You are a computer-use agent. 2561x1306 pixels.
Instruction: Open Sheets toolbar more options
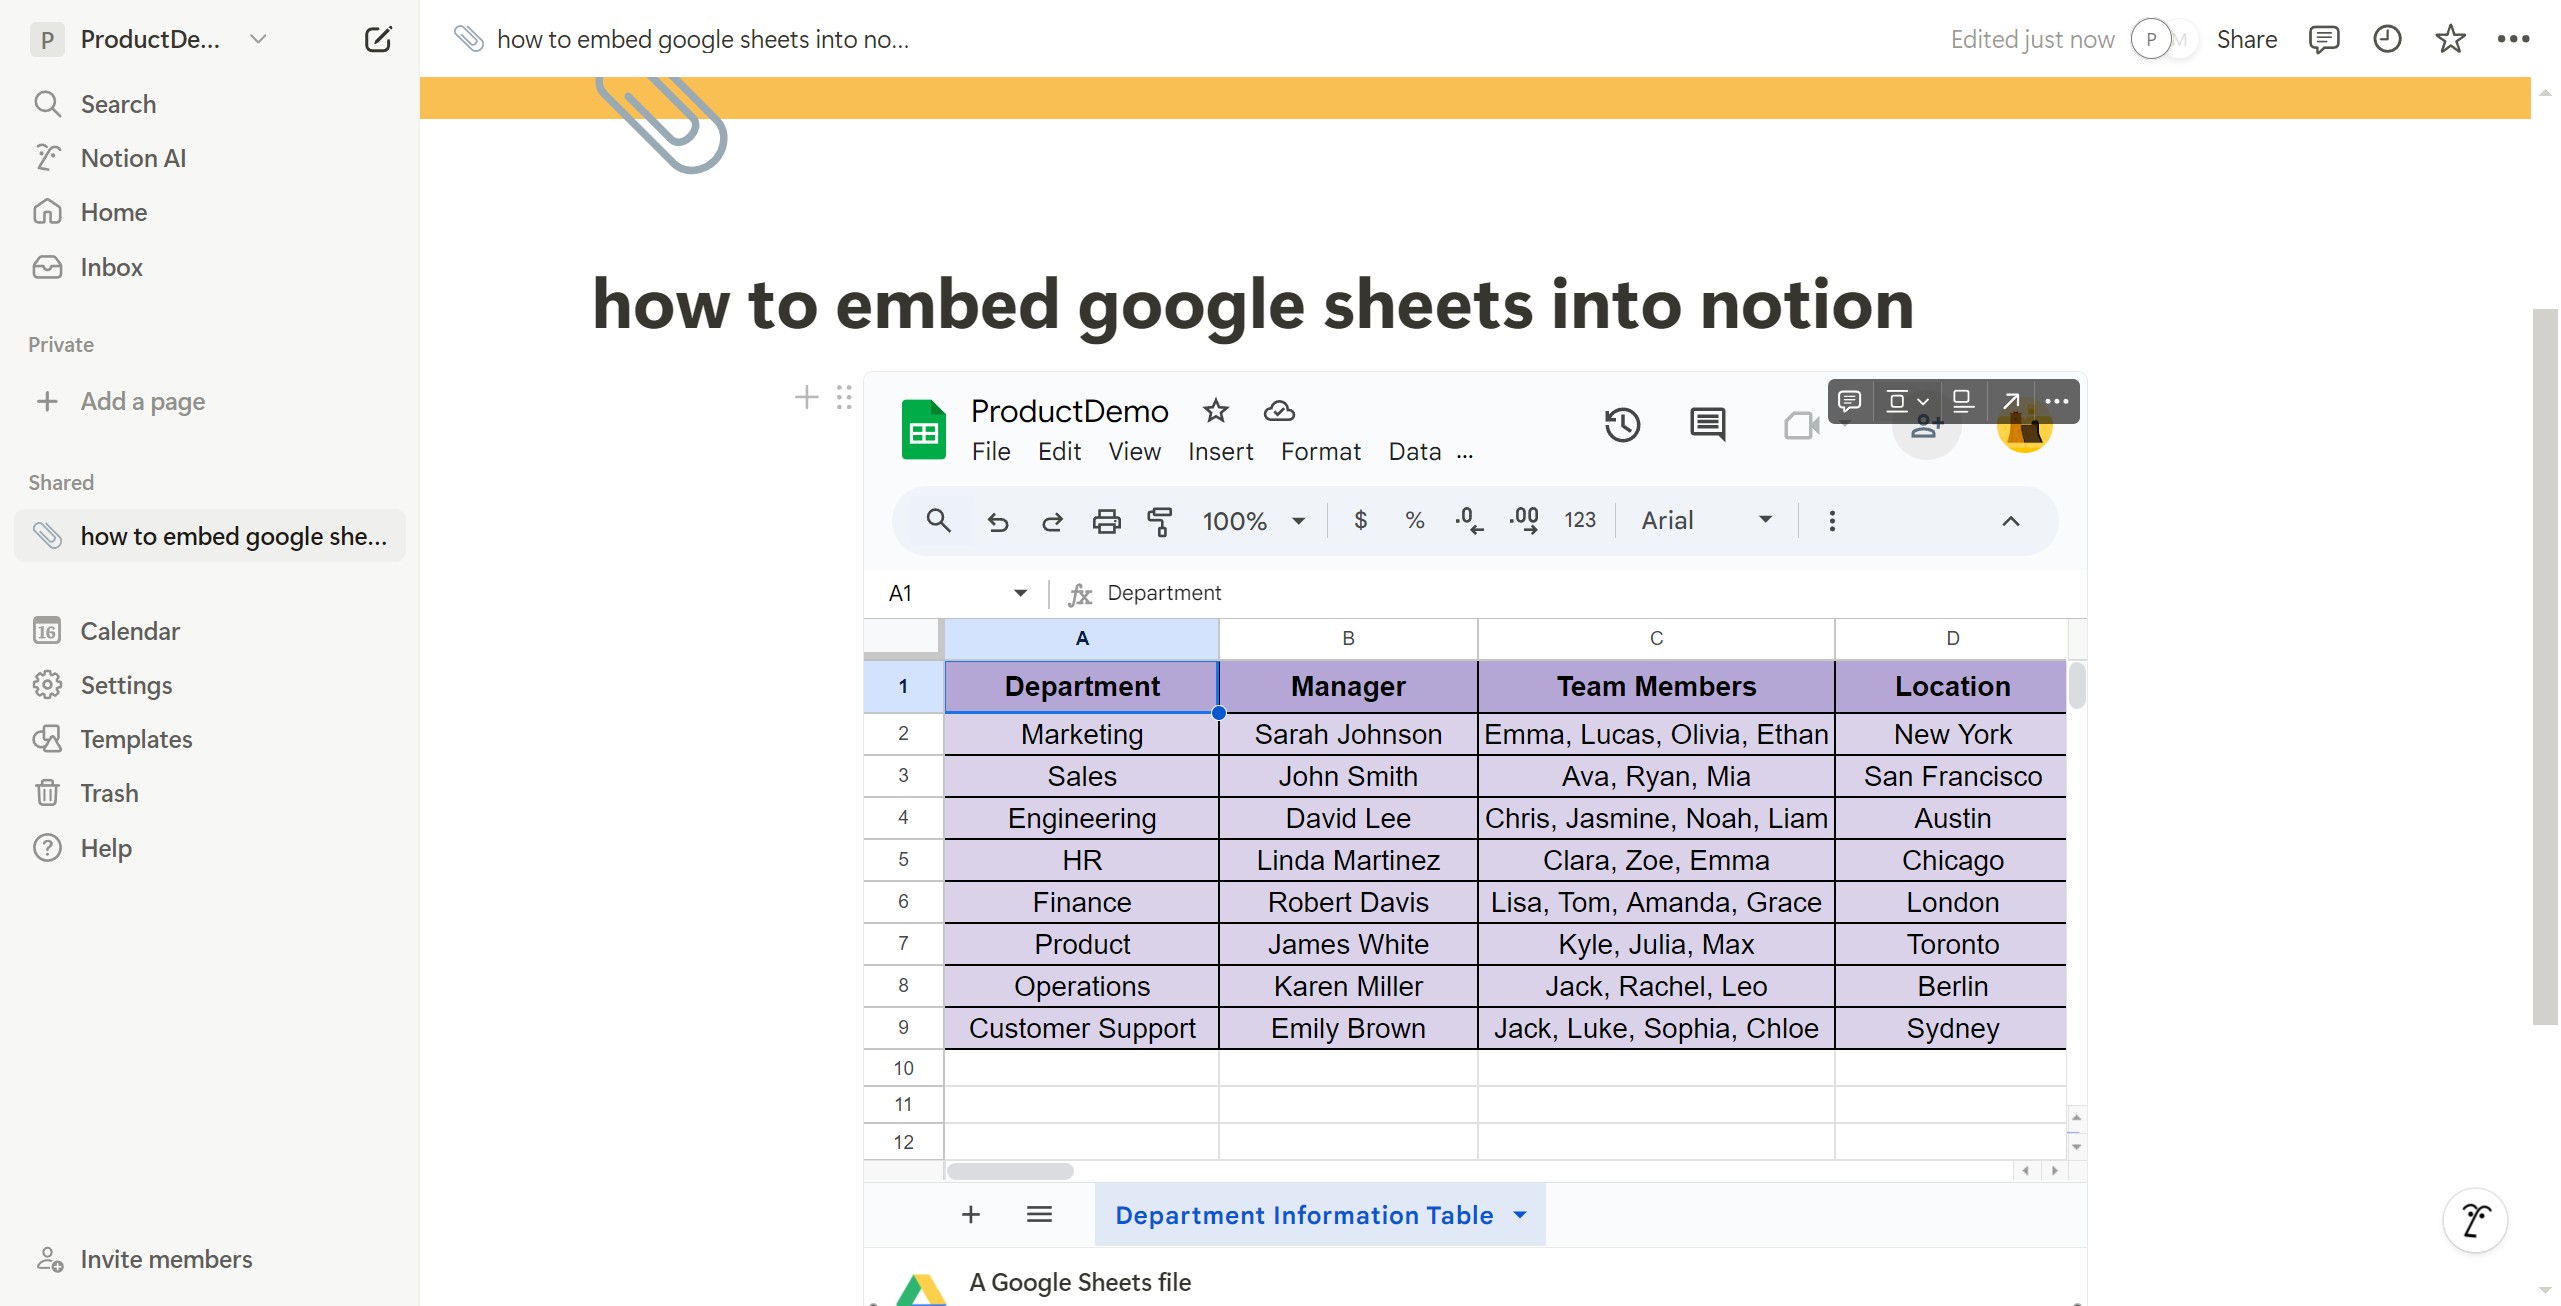coord(1832,521)
